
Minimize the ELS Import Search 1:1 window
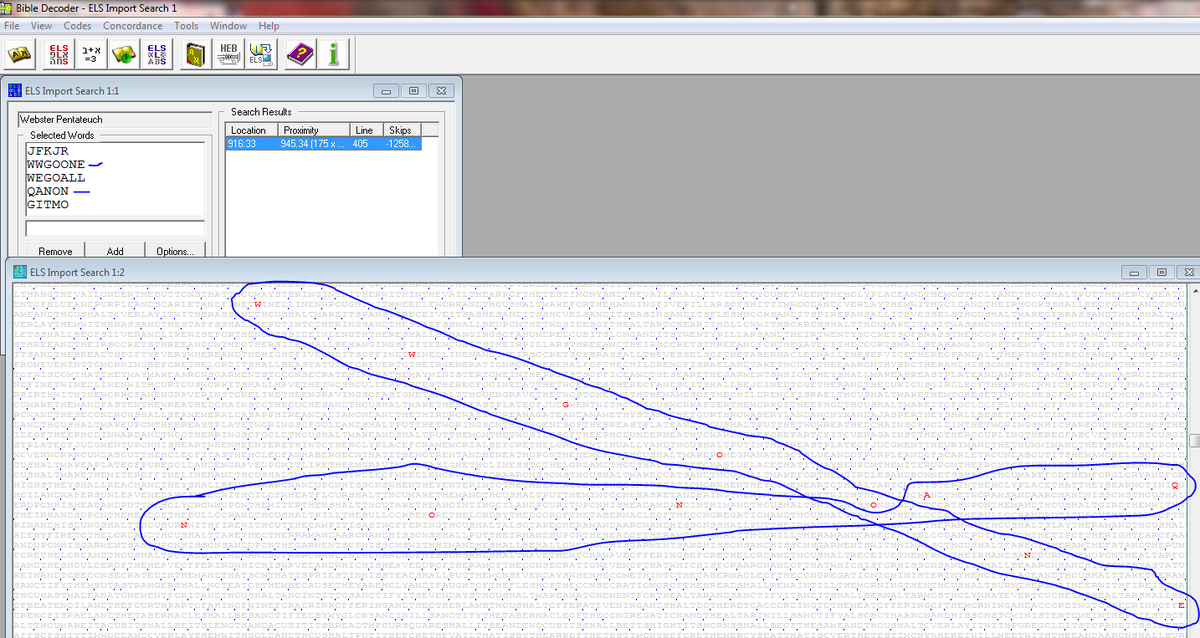coord(388,91)
